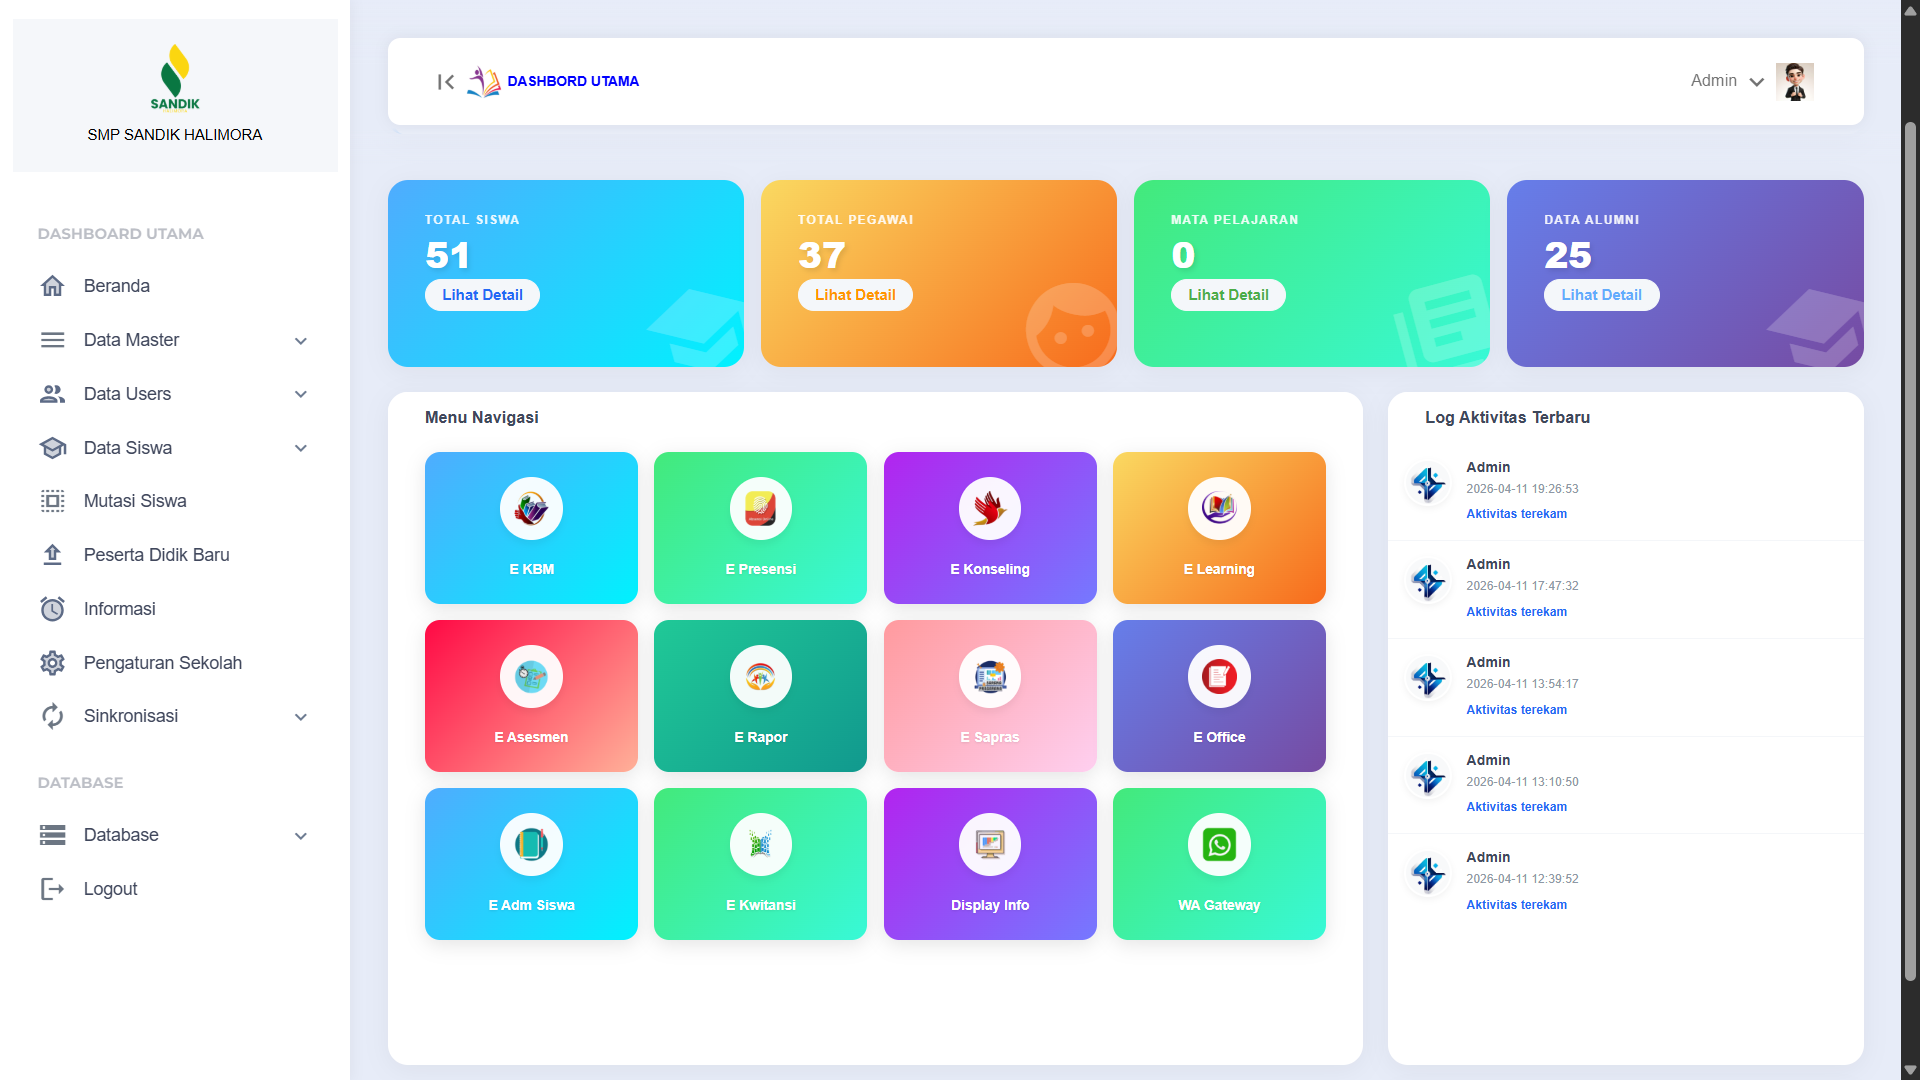Click Lihat Detail on Total Siswa card
This screenshot has width=1920, height=1080.
tap(482, 294)
